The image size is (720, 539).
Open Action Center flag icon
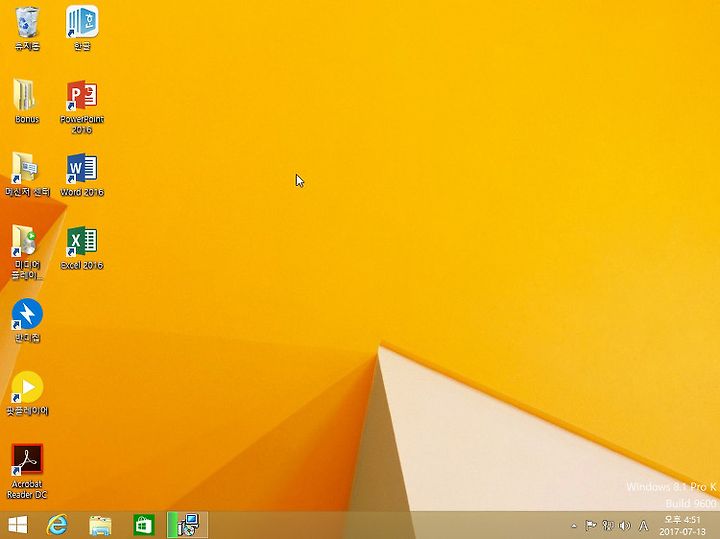pyautogui.click(x=591, y=525)
